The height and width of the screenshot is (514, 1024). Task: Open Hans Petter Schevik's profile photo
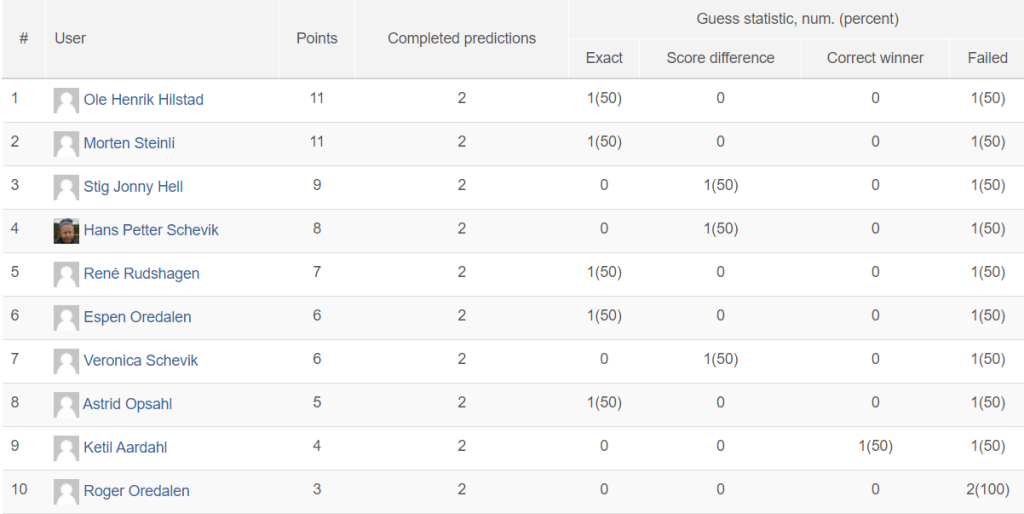(66, 231)
